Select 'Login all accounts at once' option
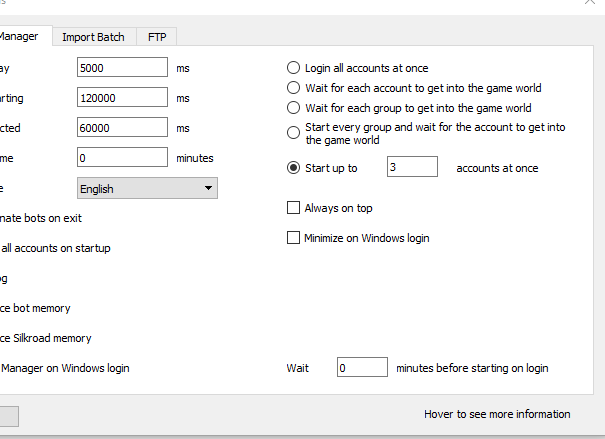Viewport: 605px width, 439px height. point(293,68)
